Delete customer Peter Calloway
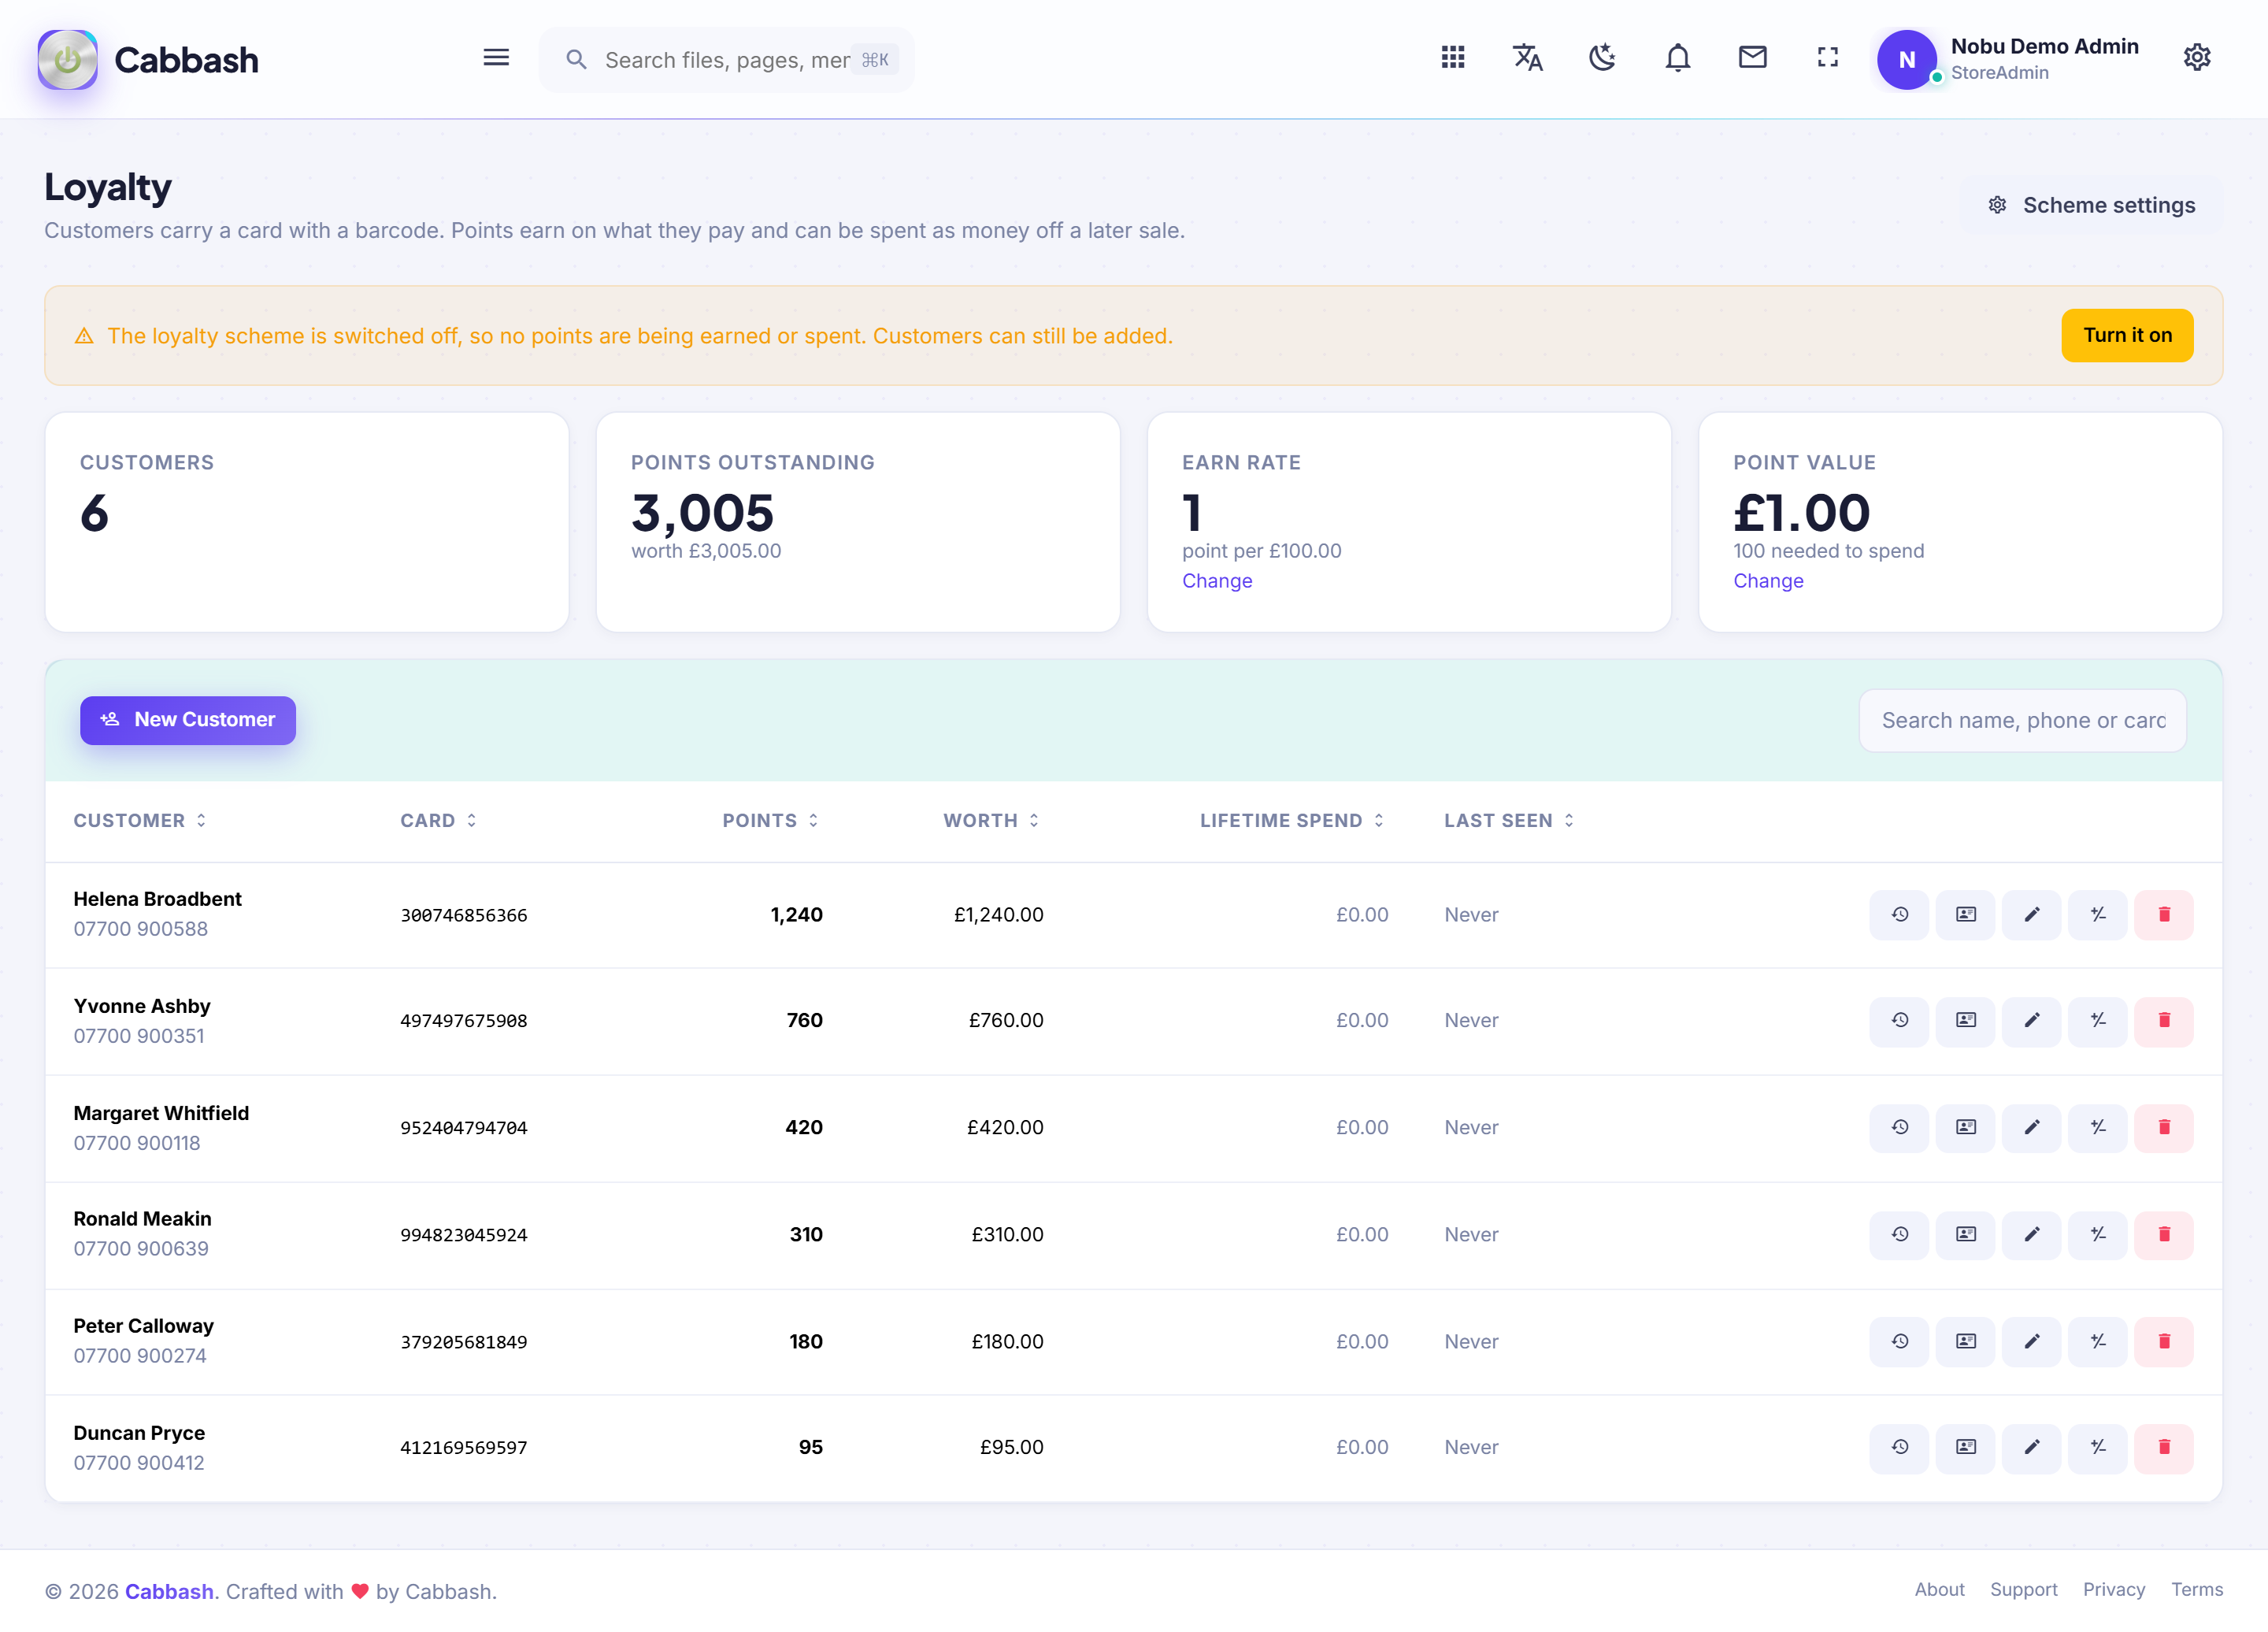 click(x=2164, y=1342)
